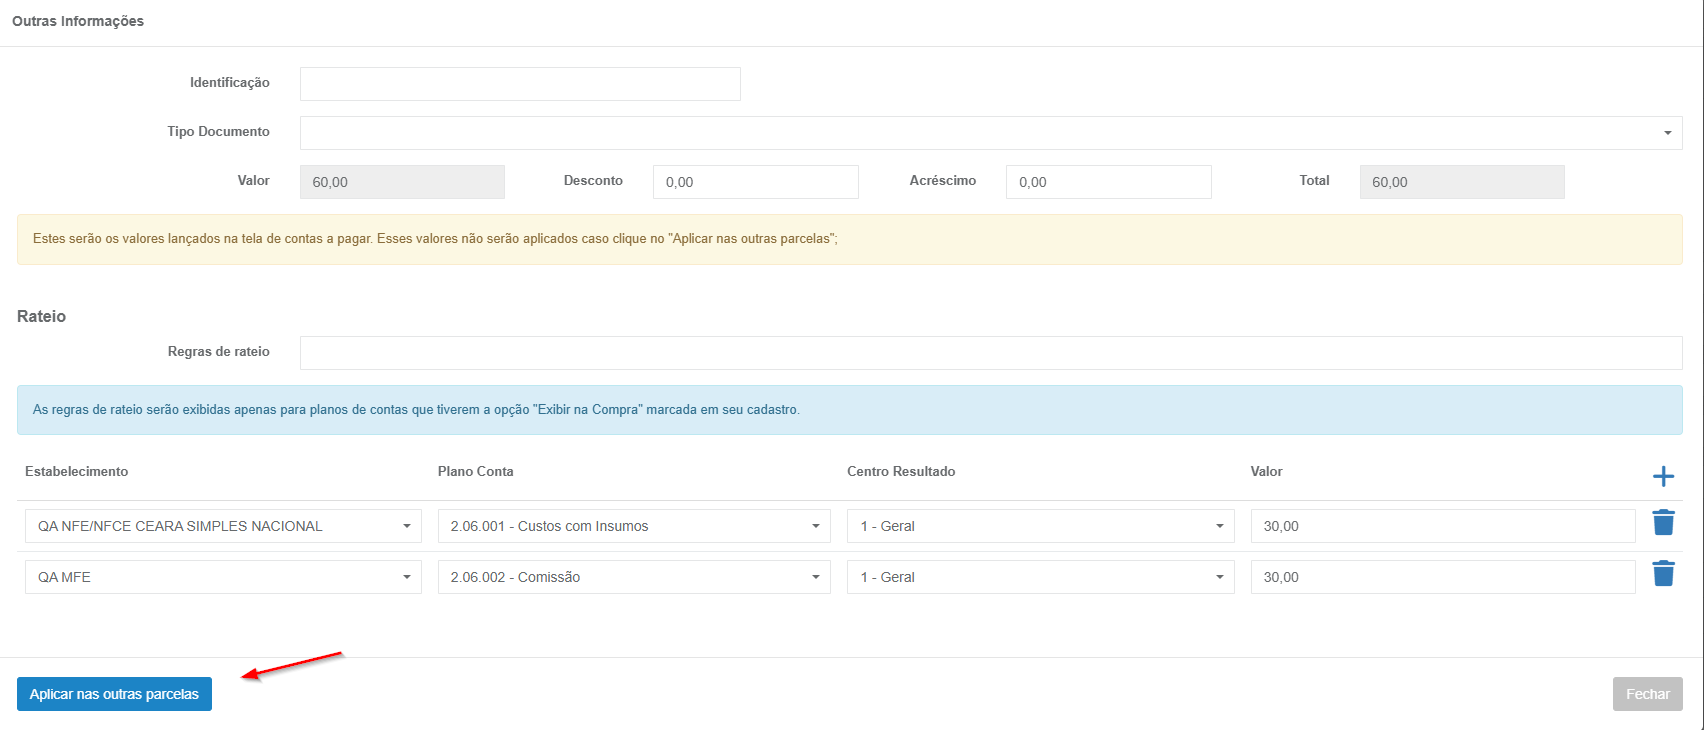This screenshot has height=730, width=1704.
Task: Click the Total 60,00 field
Action: (x=1461, y=182)
